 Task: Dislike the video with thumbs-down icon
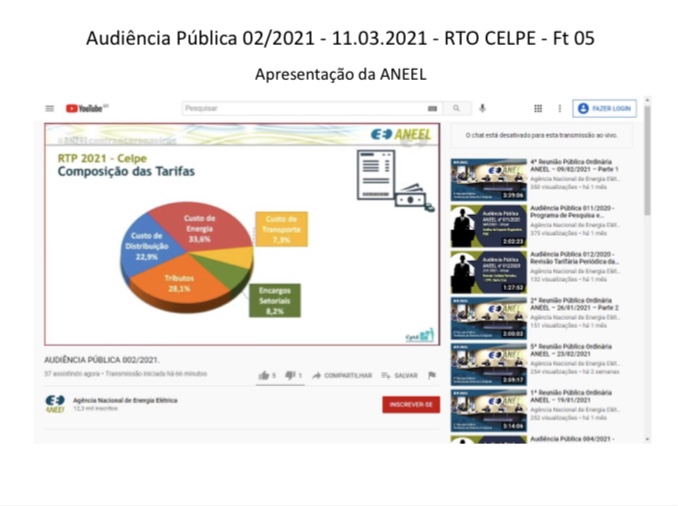[291, 376]
